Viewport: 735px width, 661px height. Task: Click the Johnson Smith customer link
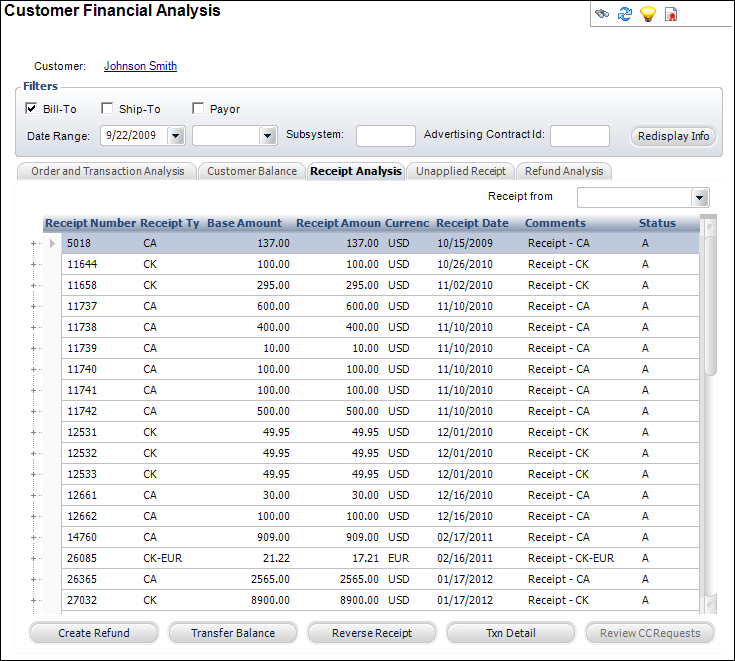coord(140,66)
